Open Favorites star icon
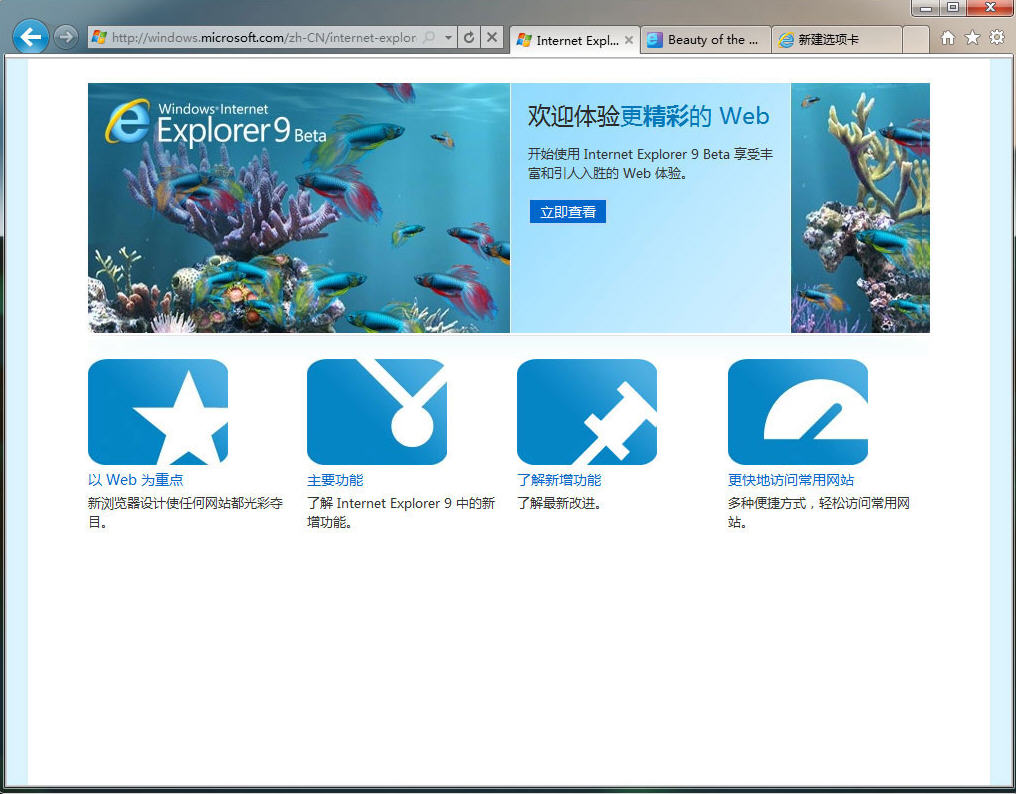 click(x=973, y=38)
